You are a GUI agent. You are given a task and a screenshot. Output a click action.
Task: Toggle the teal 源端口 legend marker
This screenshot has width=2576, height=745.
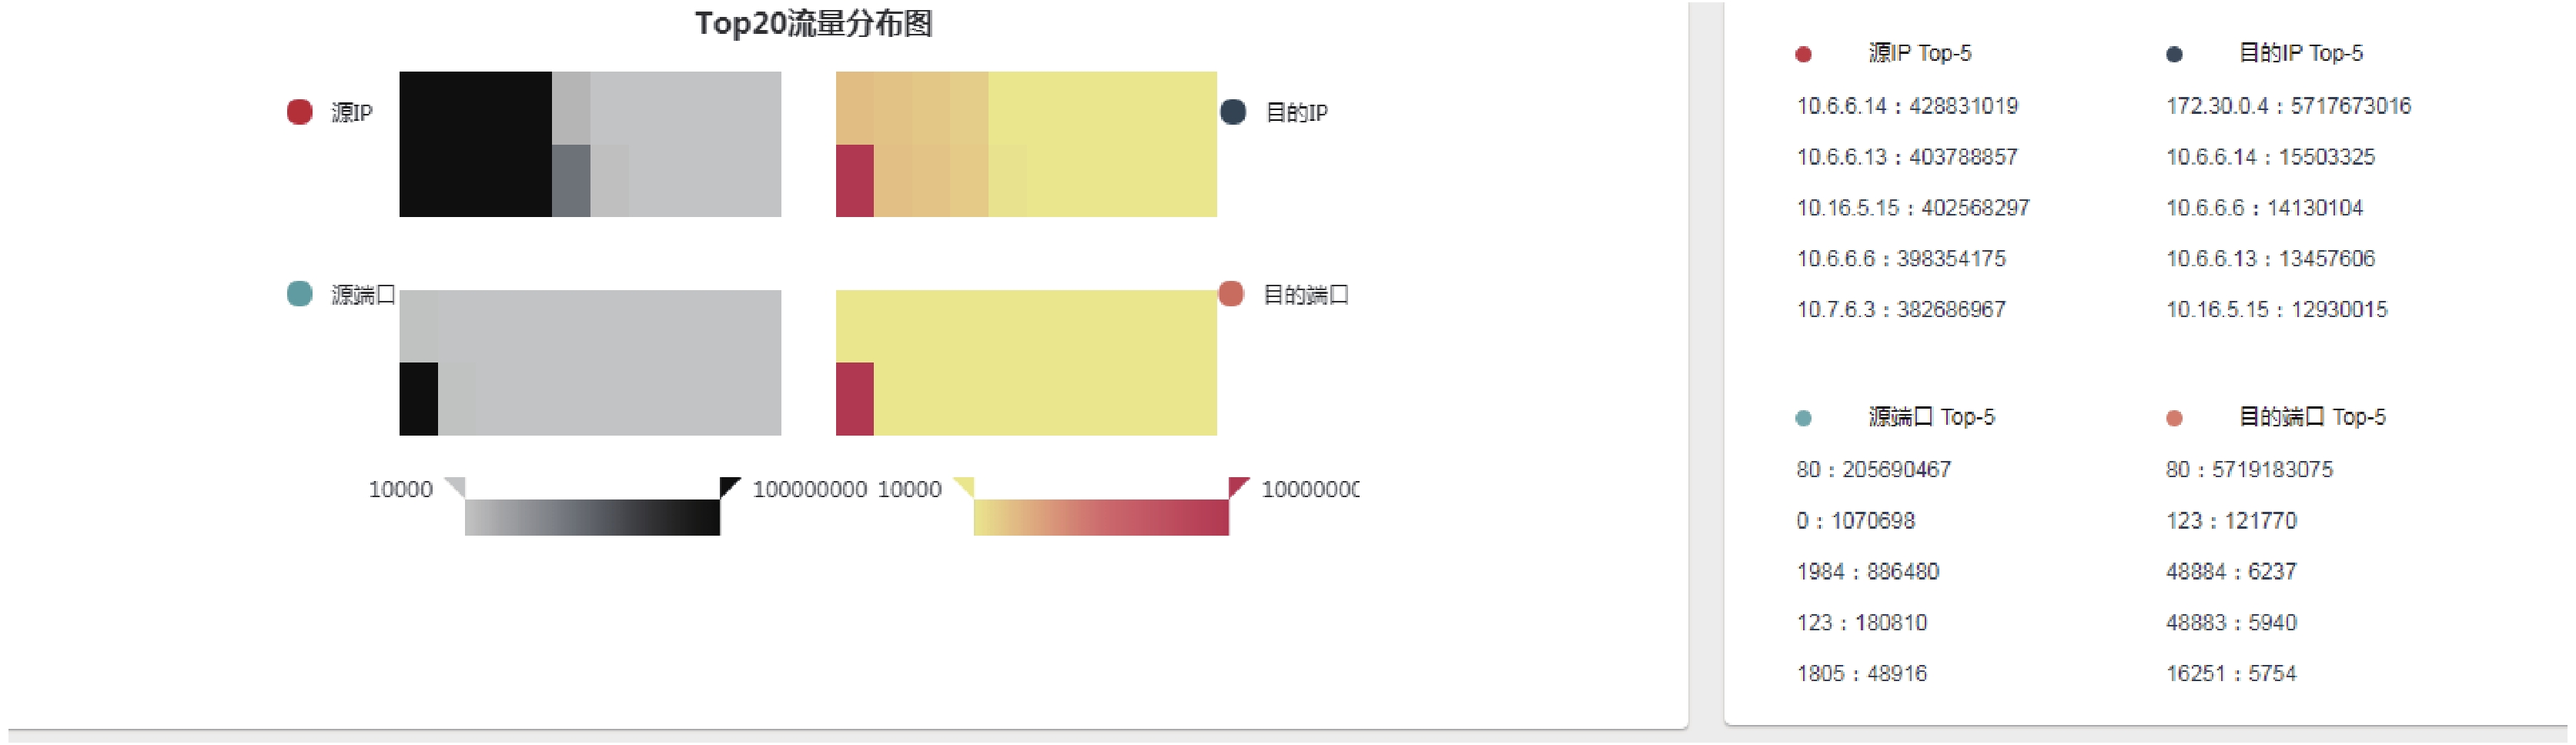coord(300,294)
